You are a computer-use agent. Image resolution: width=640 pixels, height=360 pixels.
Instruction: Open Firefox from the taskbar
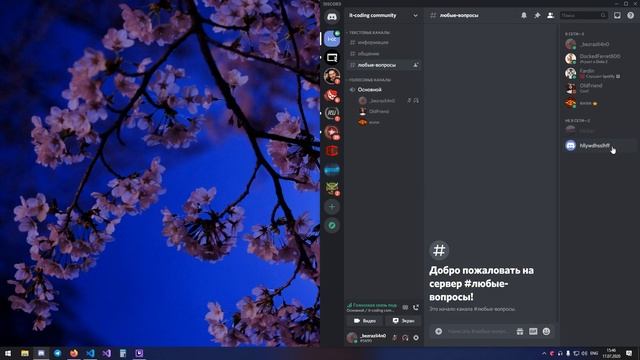[x=74, y=353]
